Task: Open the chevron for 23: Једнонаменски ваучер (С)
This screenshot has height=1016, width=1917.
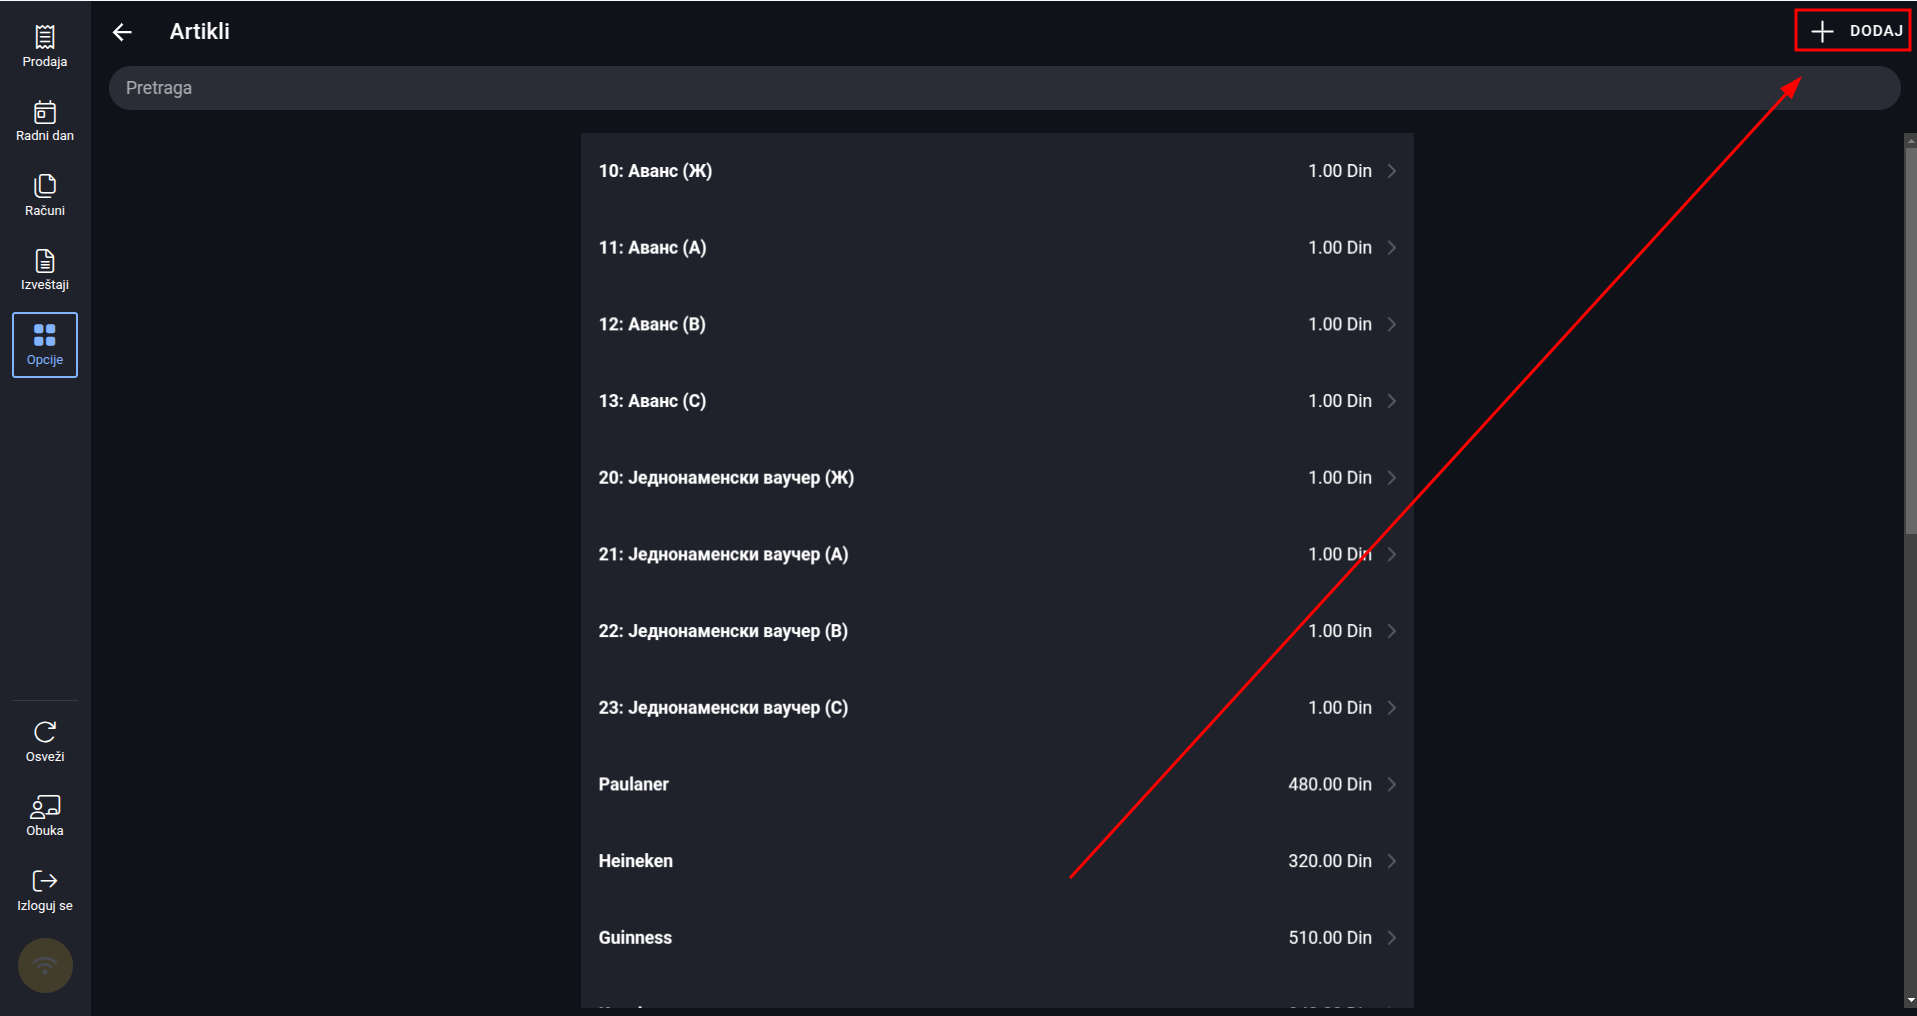Action: 1391,708
